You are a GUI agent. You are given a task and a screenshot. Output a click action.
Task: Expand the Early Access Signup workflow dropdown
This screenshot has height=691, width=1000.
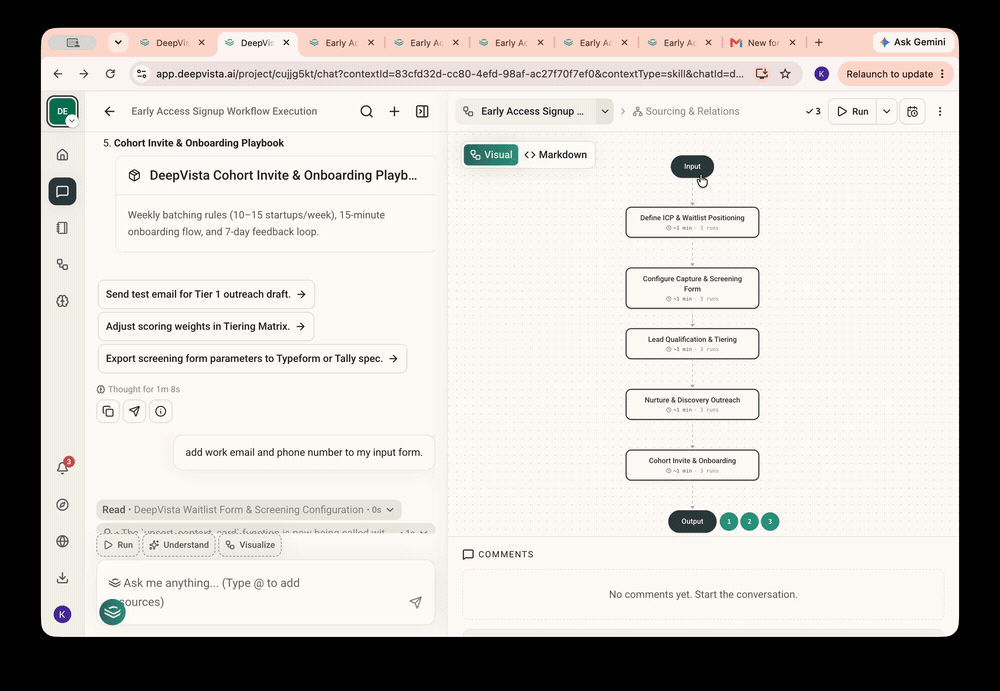pos(605,112)
